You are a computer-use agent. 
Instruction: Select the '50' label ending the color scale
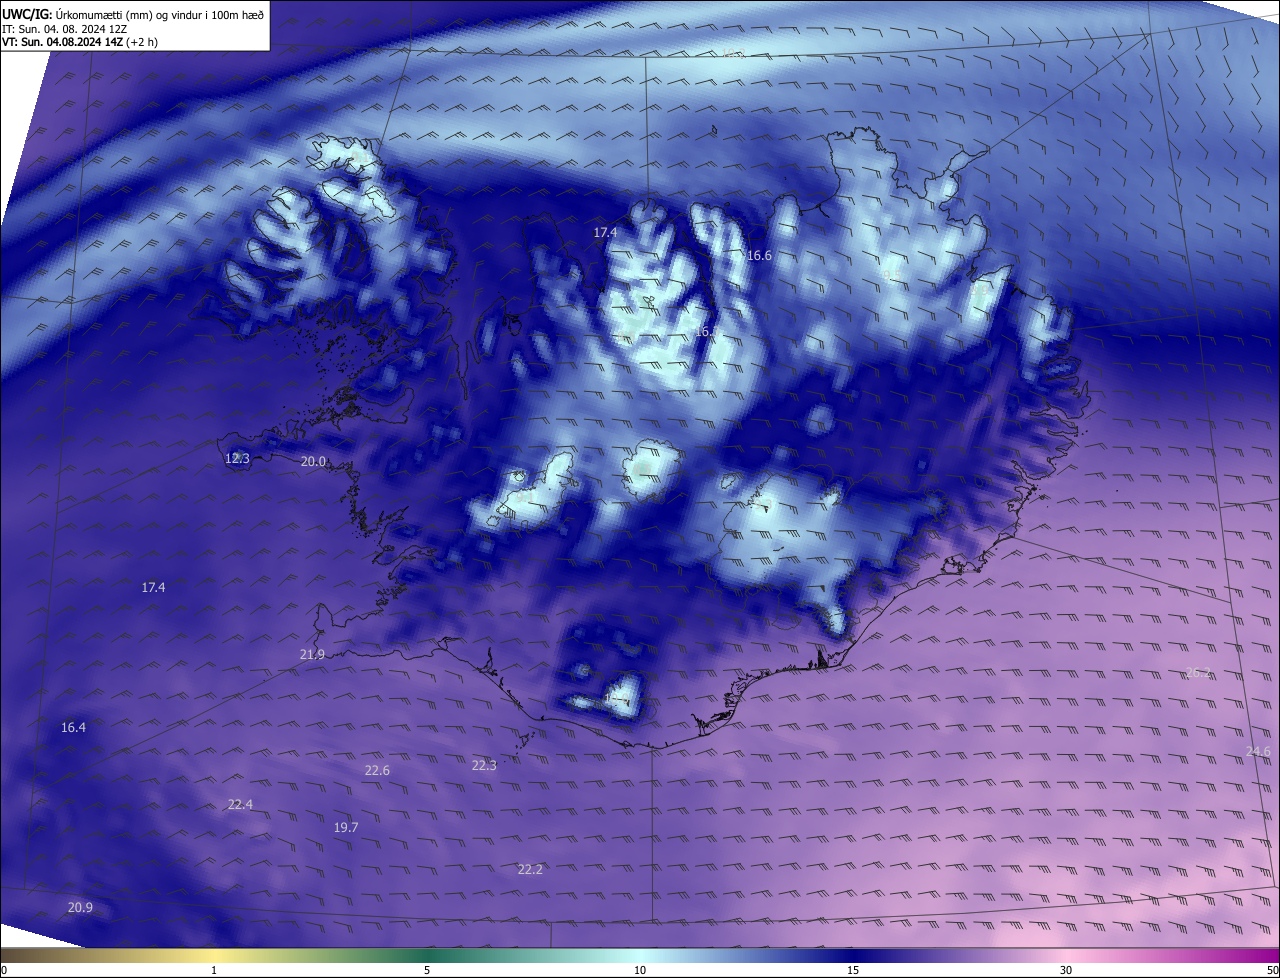pyautogui.click(x=1271, y=970)
